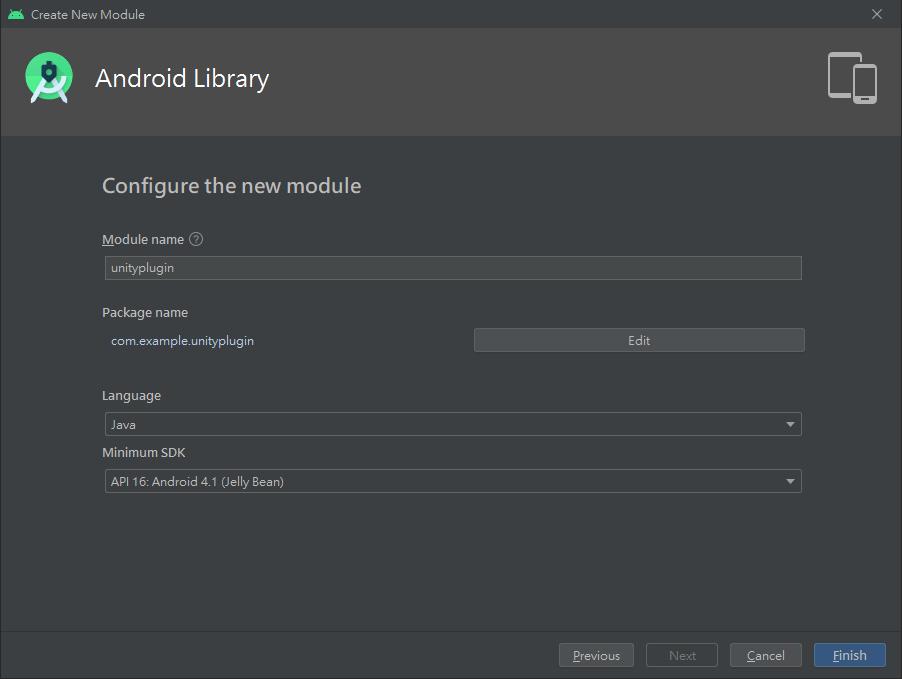Click the Minimum SDK label

point(144,453)
